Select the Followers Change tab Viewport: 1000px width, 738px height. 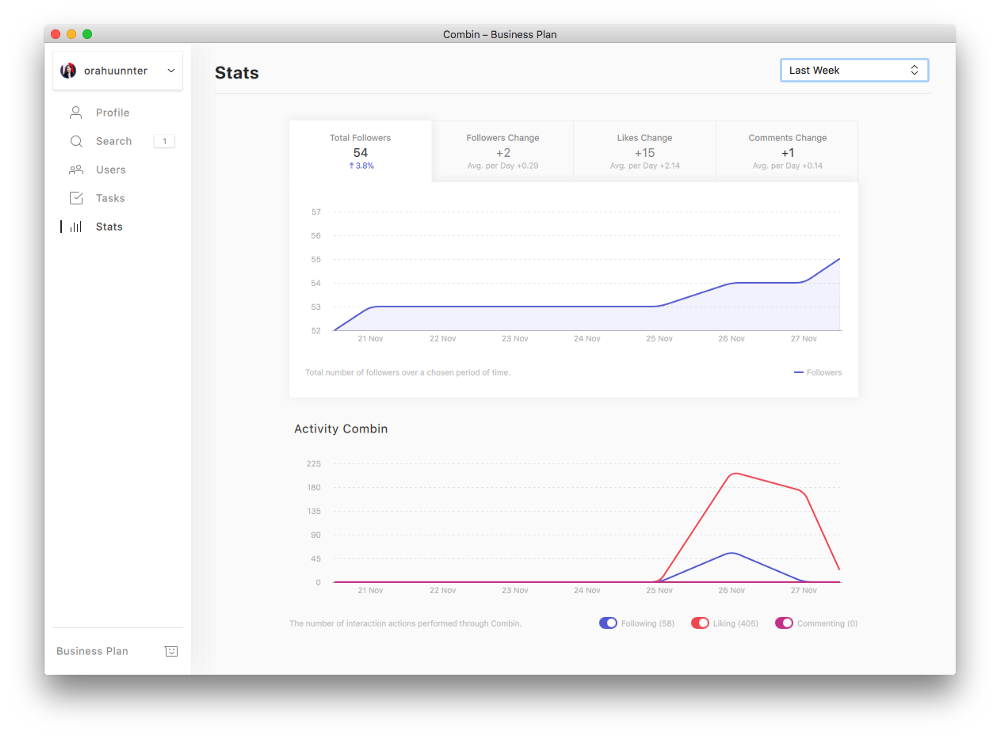502,151
